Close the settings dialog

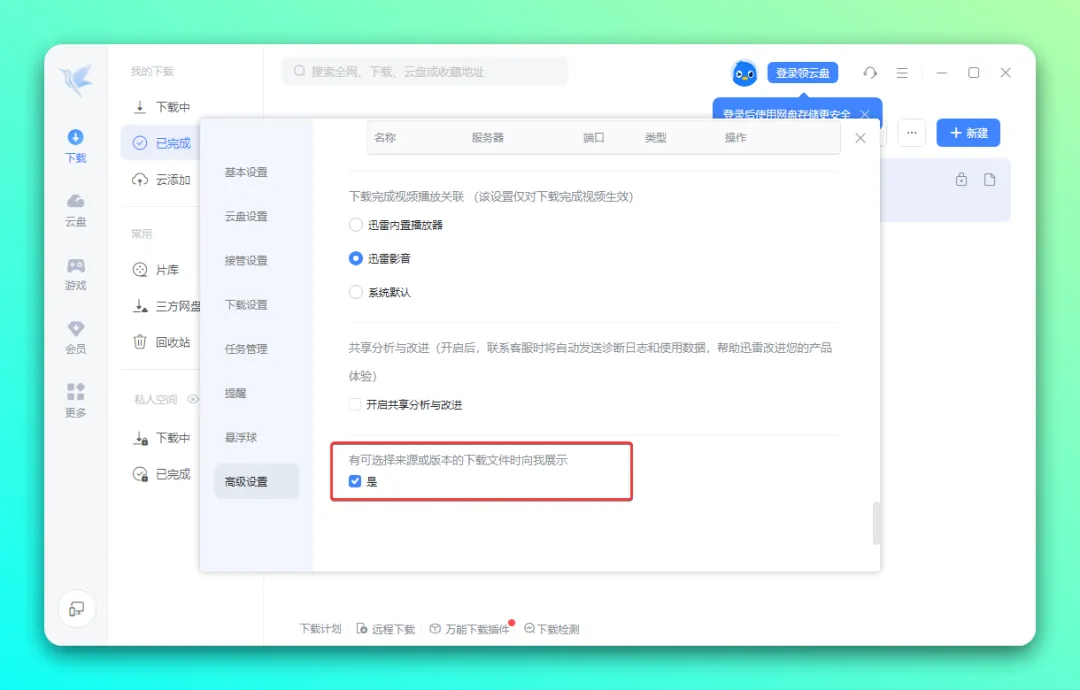pos(860,138)
